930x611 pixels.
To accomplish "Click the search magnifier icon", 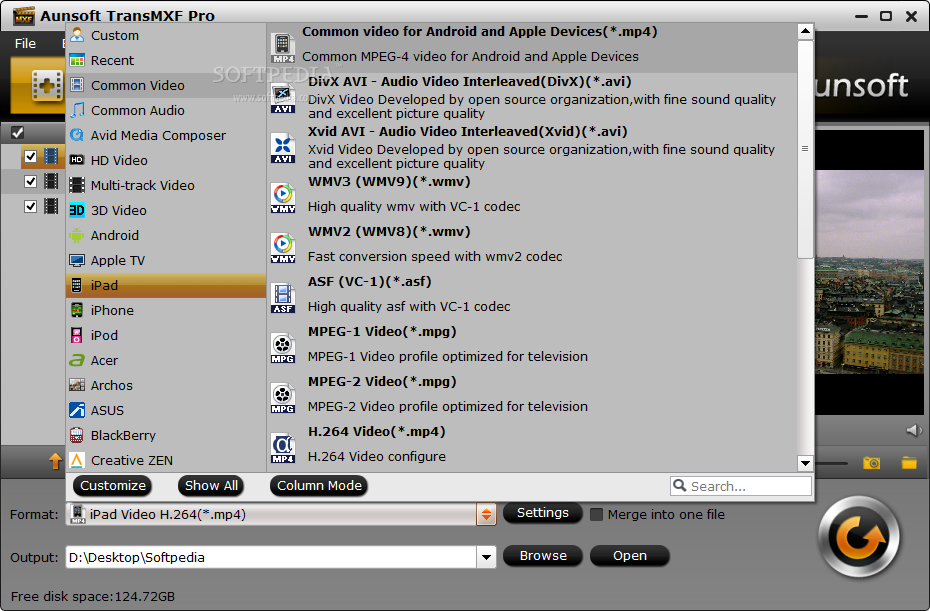I will pos(680,485).
